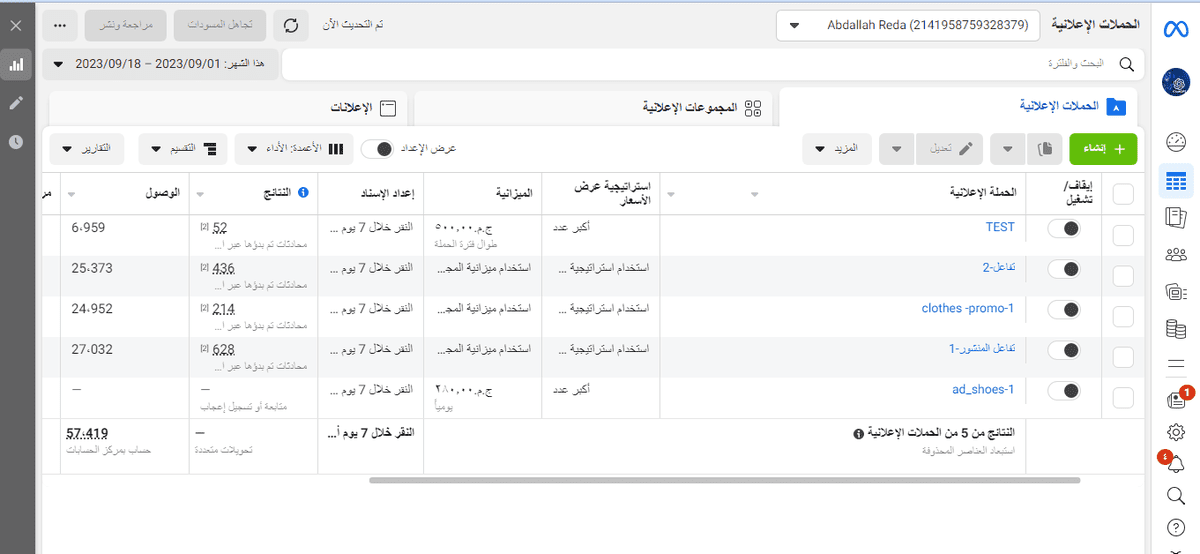
Task: Toggle the TEST campaign on/off switch
Action: click(x=1063, y=229)
